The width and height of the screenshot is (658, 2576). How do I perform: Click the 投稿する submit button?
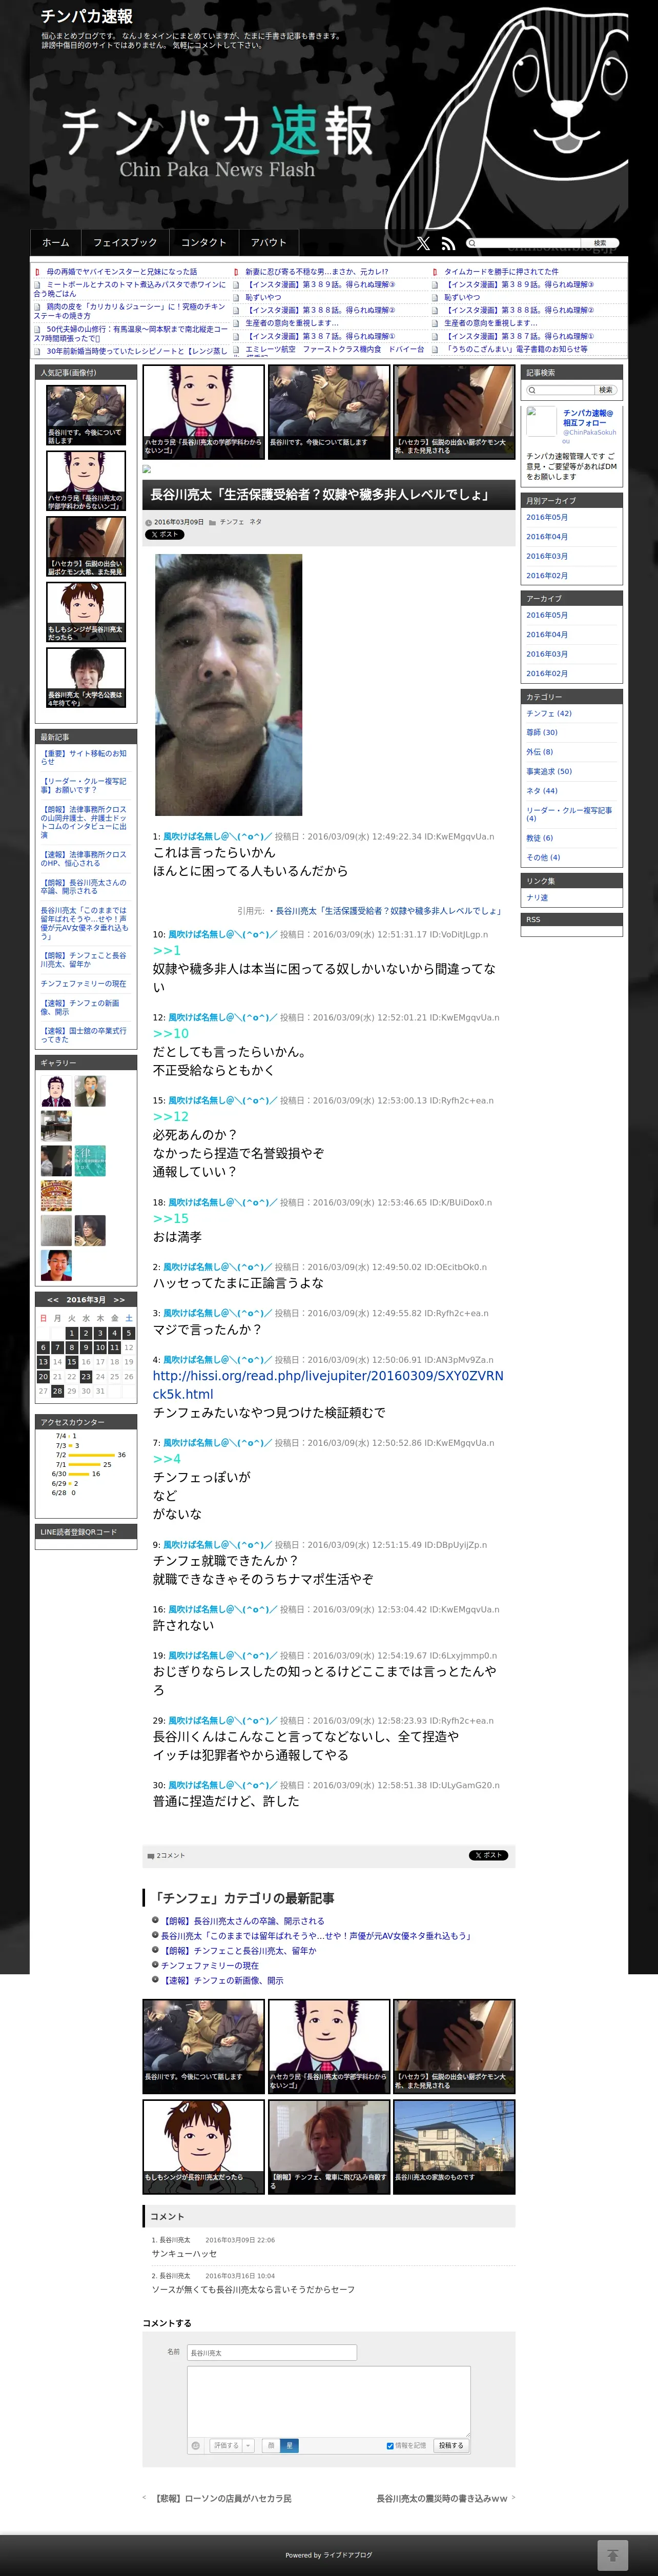pos(451,2445)
